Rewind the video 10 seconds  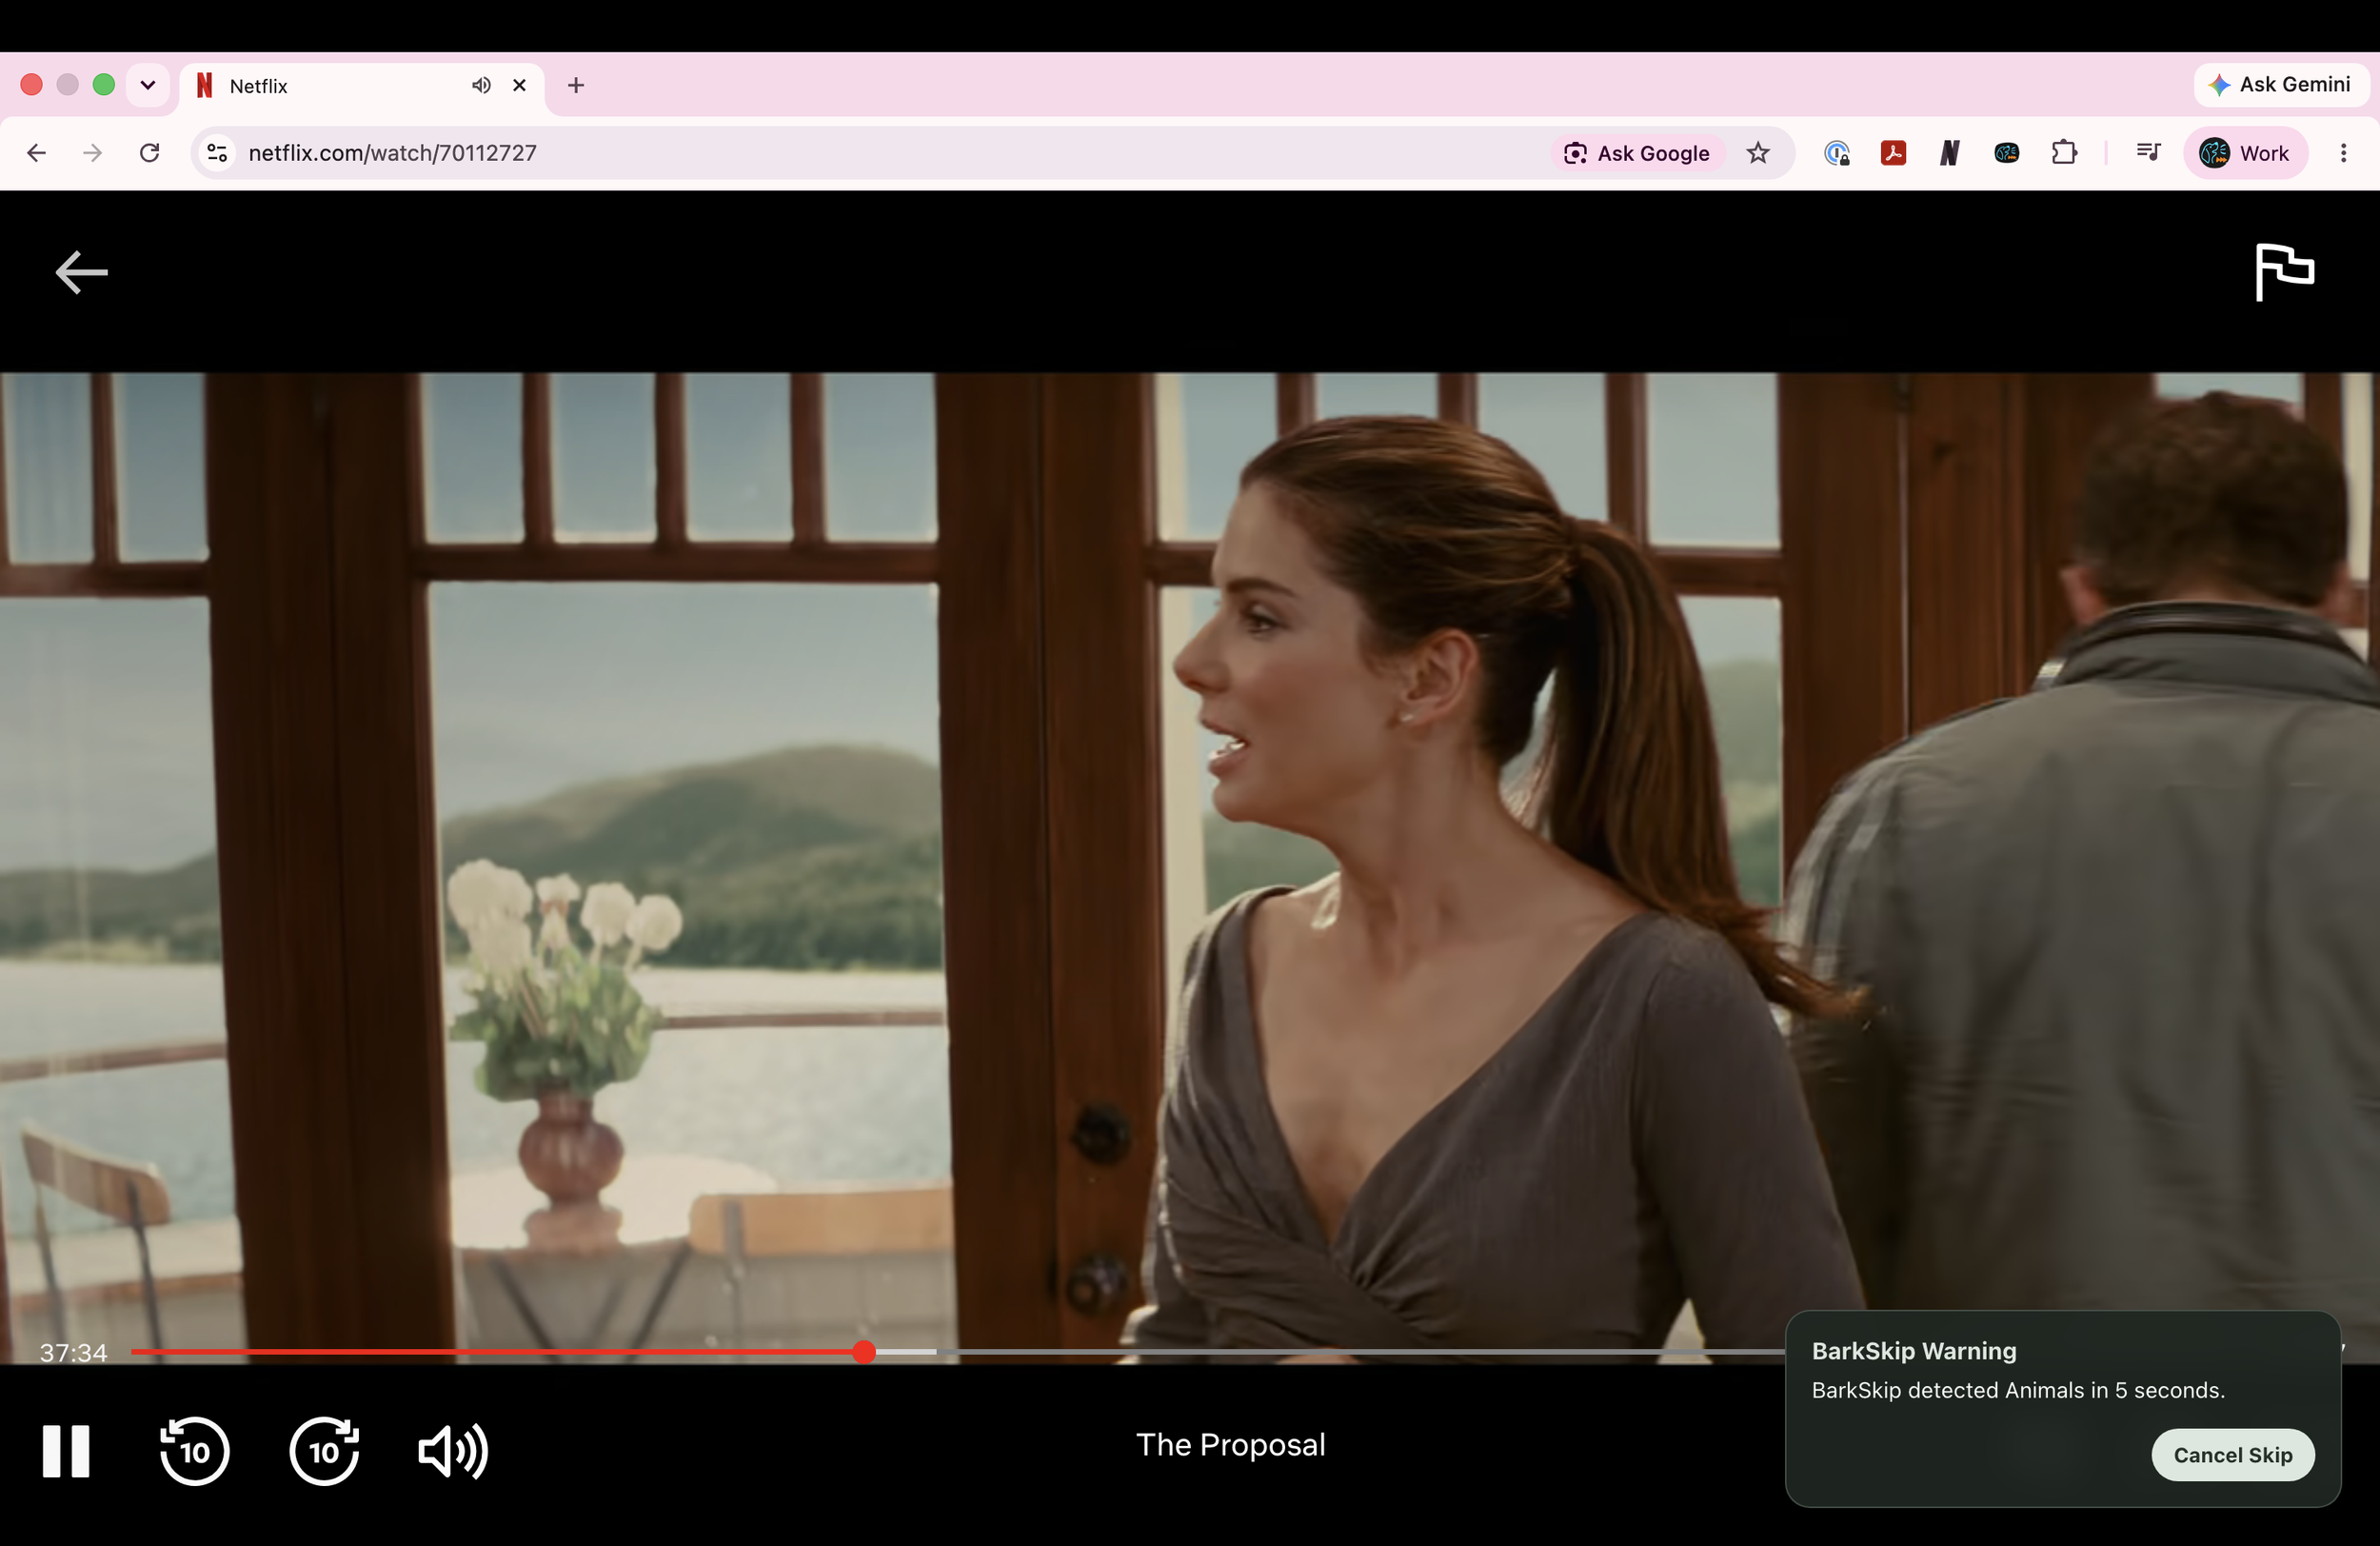(x=194, y=1450)
